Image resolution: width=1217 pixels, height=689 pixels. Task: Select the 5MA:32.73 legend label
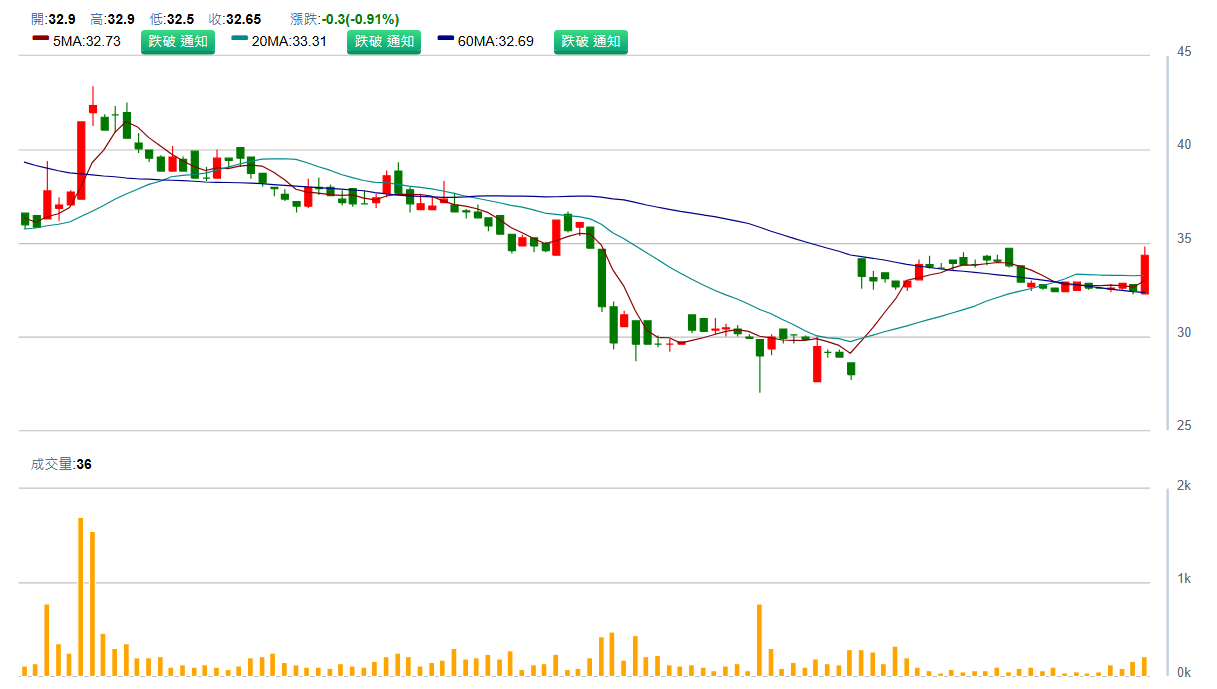click(87, 42)
